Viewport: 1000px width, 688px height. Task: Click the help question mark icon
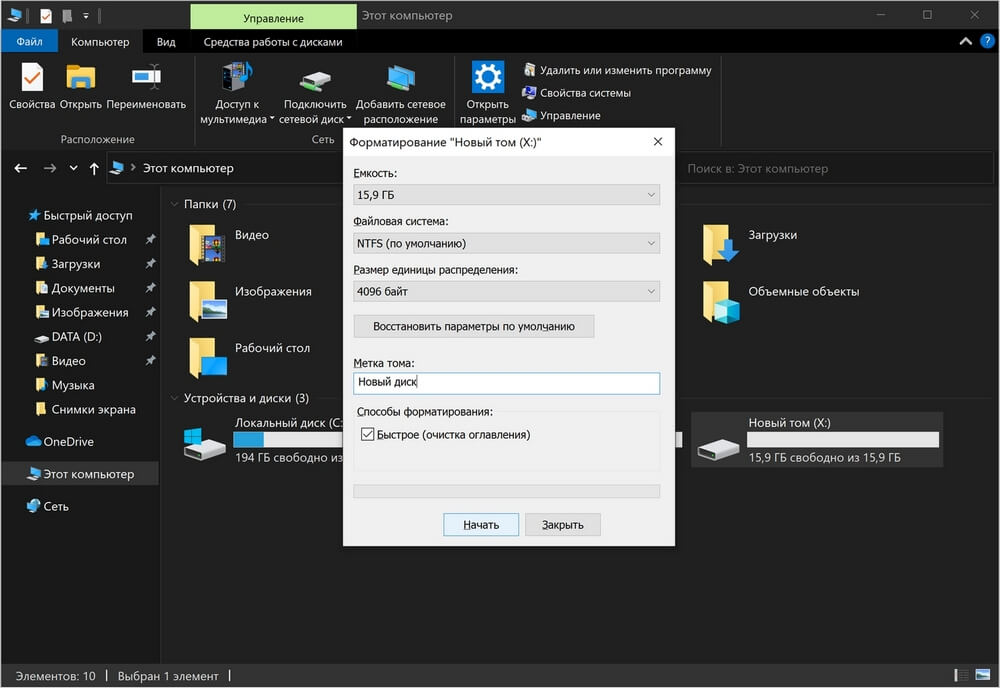tap(987, 42)
